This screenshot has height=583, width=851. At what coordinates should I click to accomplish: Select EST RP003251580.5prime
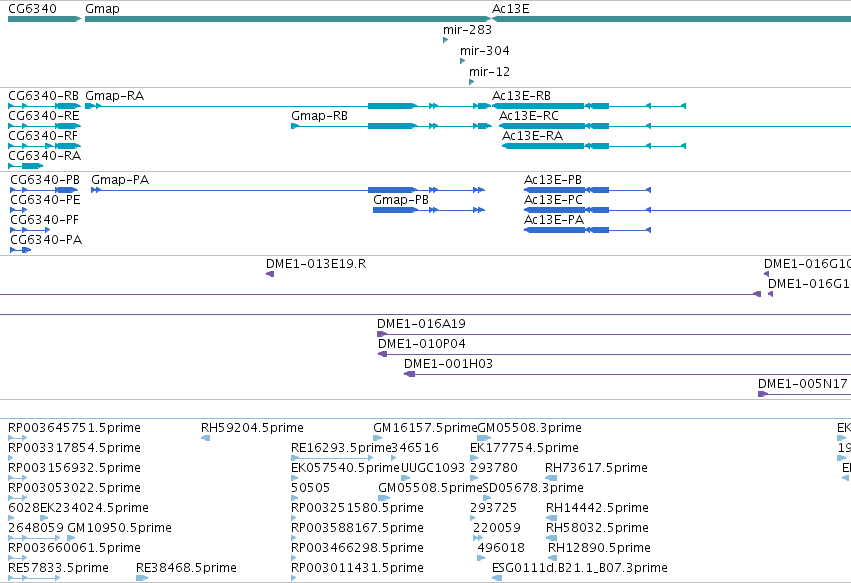(357, 509)
